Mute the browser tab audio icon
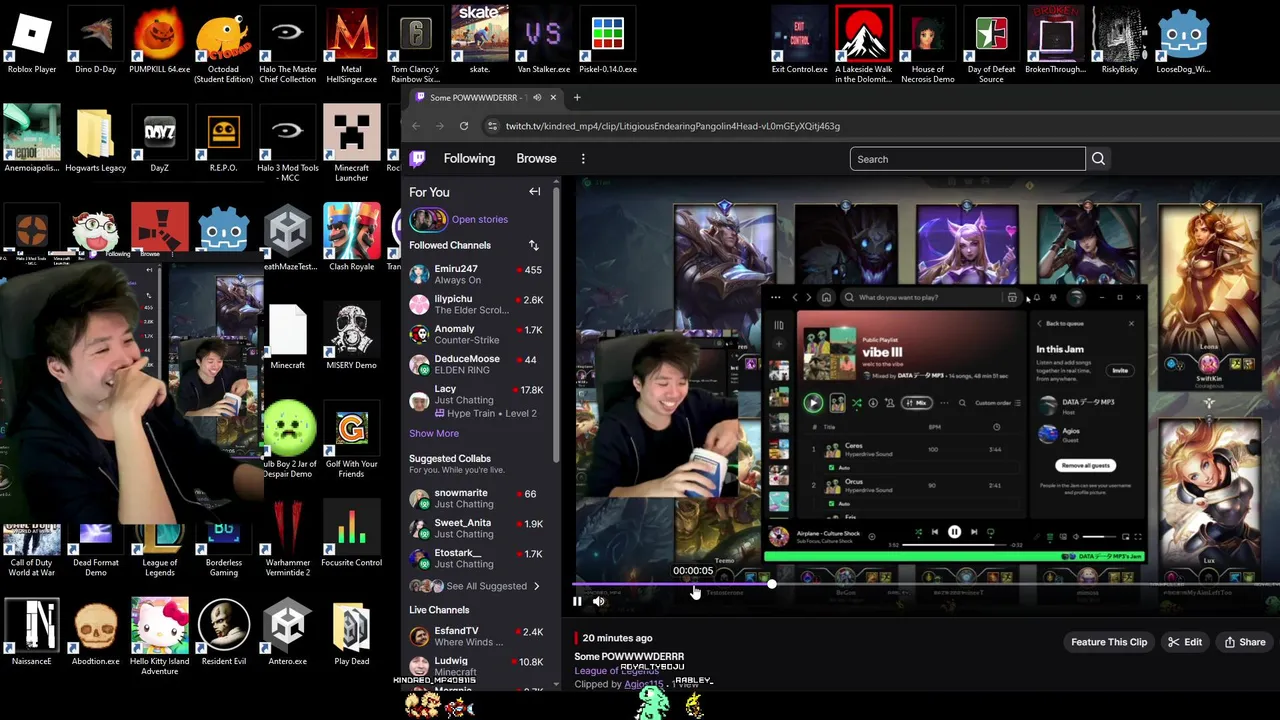Viewport: 1280px width, 720px height. [537, 97]
